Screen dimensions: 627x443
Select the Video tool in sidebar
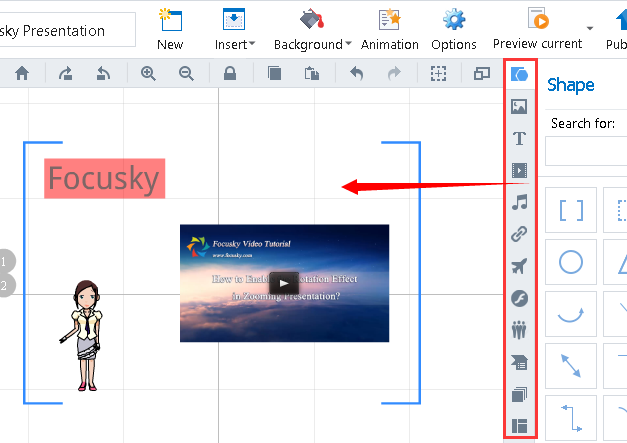click(519, 170)
